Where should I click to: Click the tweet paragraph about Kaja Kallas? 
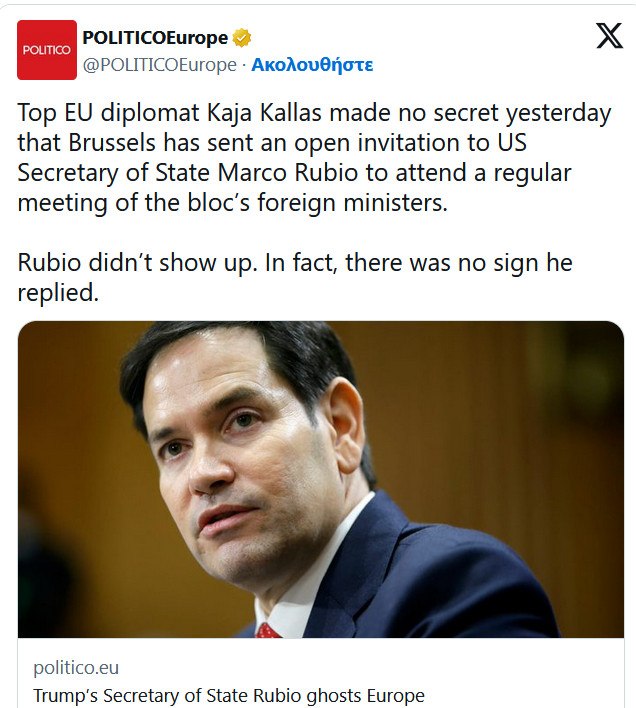pos(314,157)
